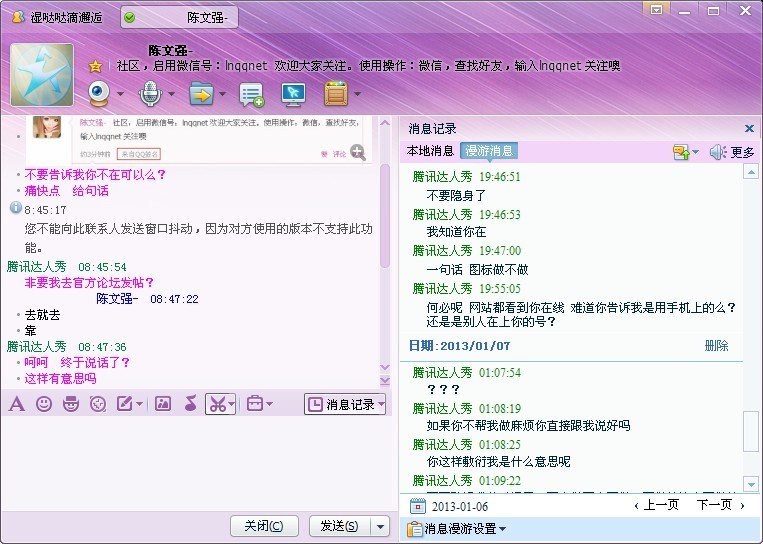Launch remote desktop assistance icon
Screen dimensions: 763x544
click(x=293, y=94)
